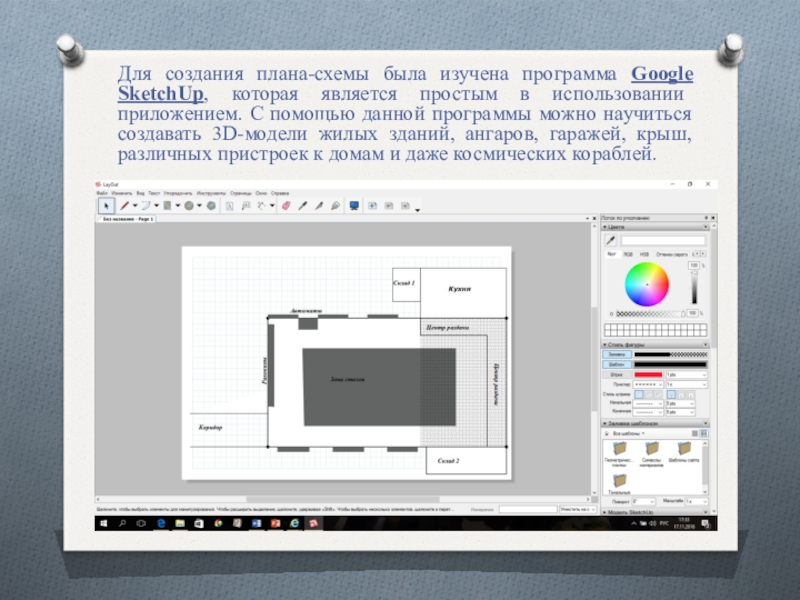The image size is (800, 600).
Task: Click the Add Page toolbar icon
Action: point(372,205)
